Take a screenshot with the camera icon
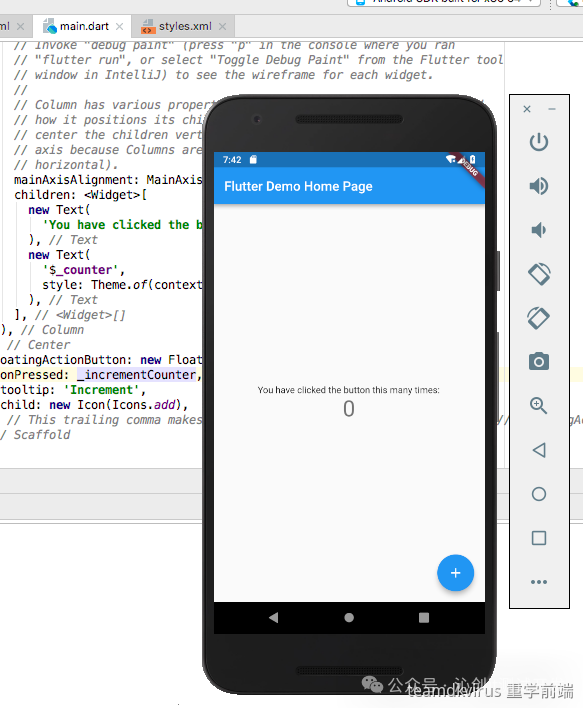 (539, 362)
